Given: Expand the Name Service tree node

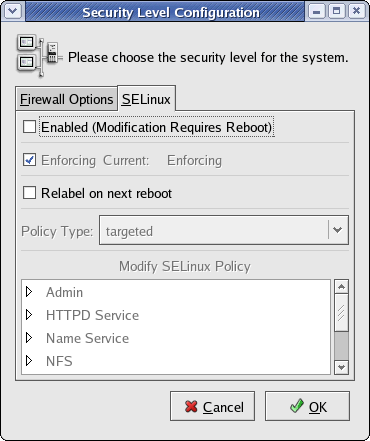Looking at the screenshot, I should click(29, 338).
